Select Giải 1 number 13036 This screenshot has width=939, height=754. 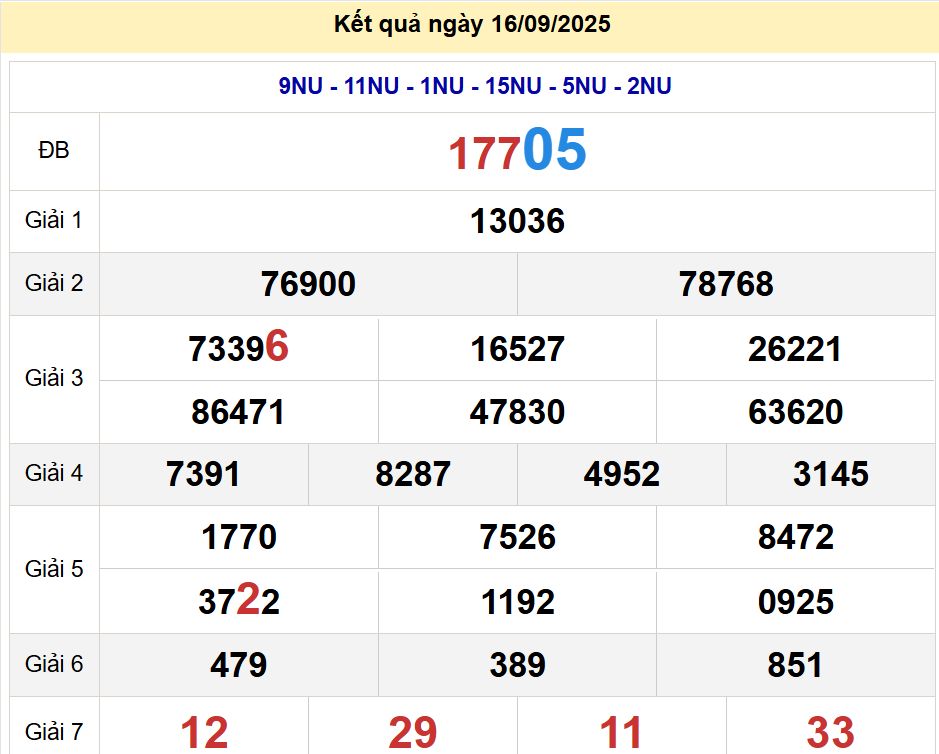pyautogui.click(x=517, y=221)
